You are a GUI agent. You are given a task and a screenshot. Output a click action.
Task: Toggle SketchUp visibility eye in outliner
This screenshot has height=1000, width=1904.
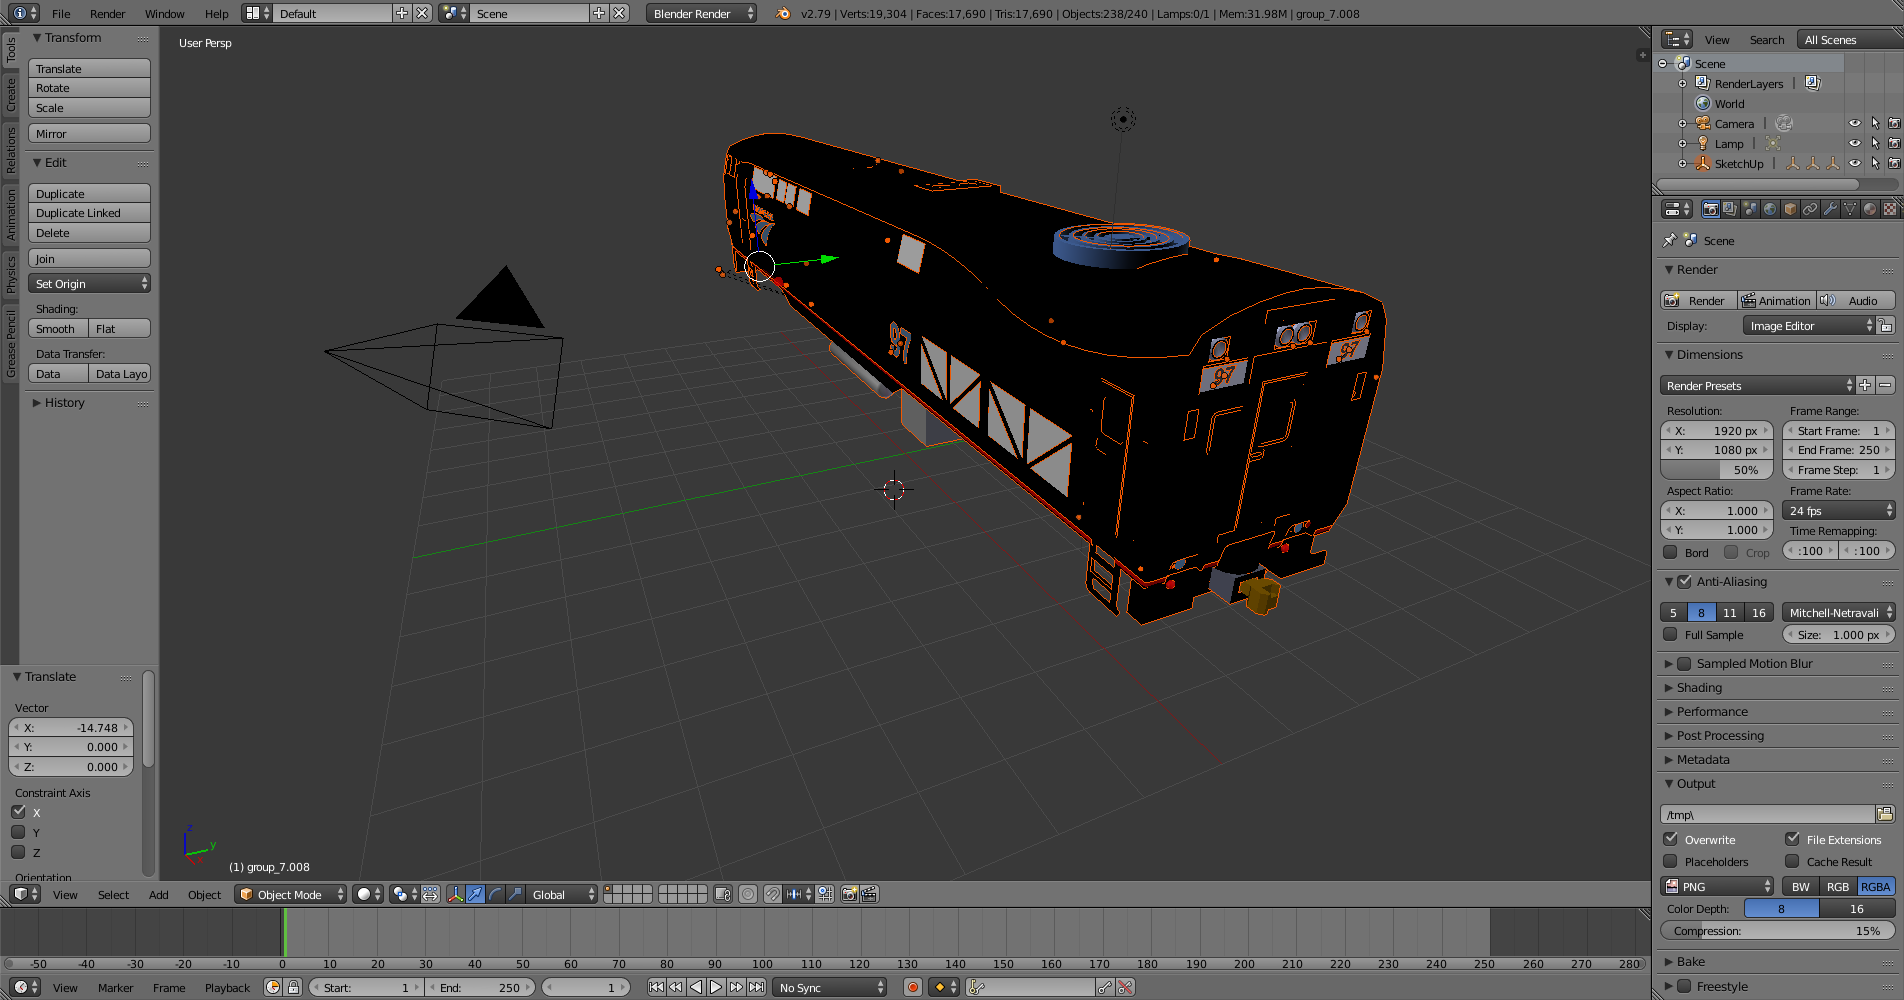(x=1855, y=163)
